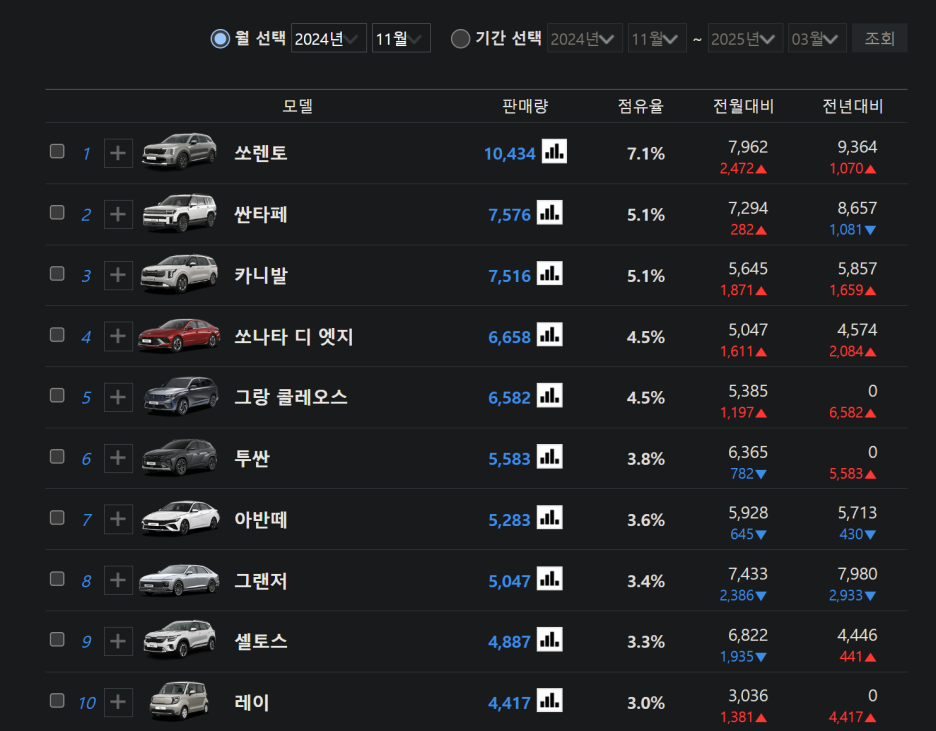
Task: Expand 그랑 콜레오스 row plus button
Action: (118, 397)
